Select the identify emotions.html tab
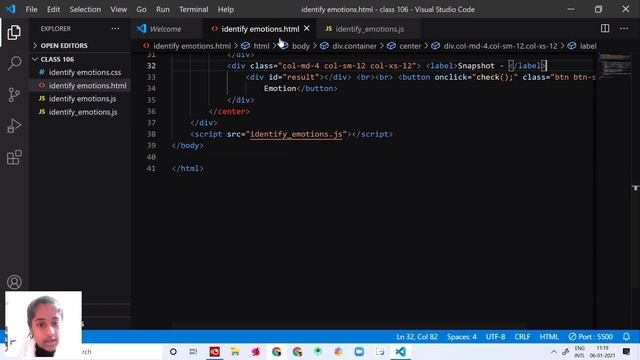The image size is (640, 360). tap(260, 29)
